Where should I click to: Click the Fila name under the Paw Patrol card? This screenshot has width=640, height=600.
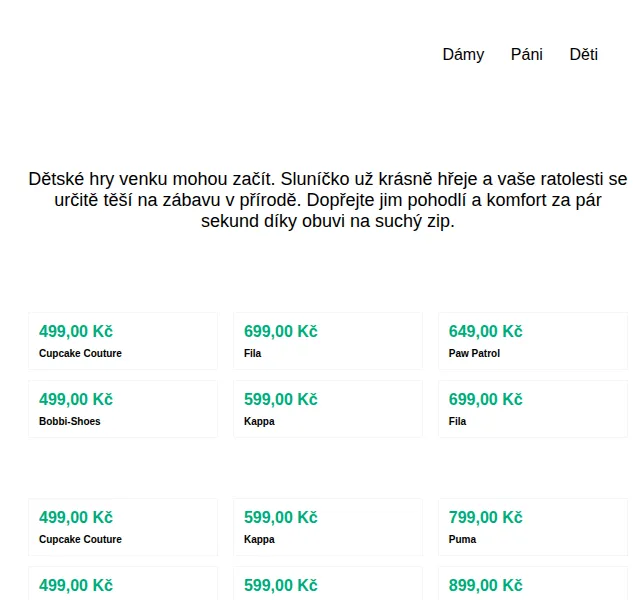tap(457, 421)
